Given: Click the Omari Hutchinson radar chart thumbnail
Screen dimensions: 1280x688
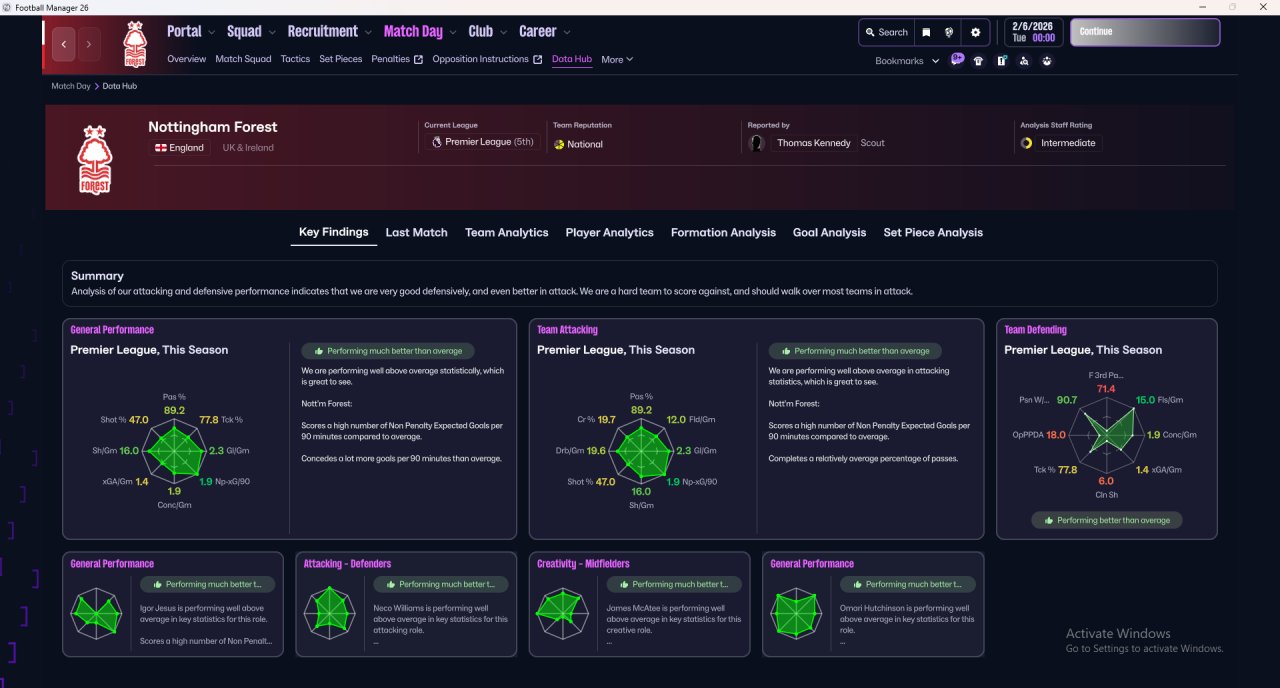Looking at the screenshot, I should point(797,613).
